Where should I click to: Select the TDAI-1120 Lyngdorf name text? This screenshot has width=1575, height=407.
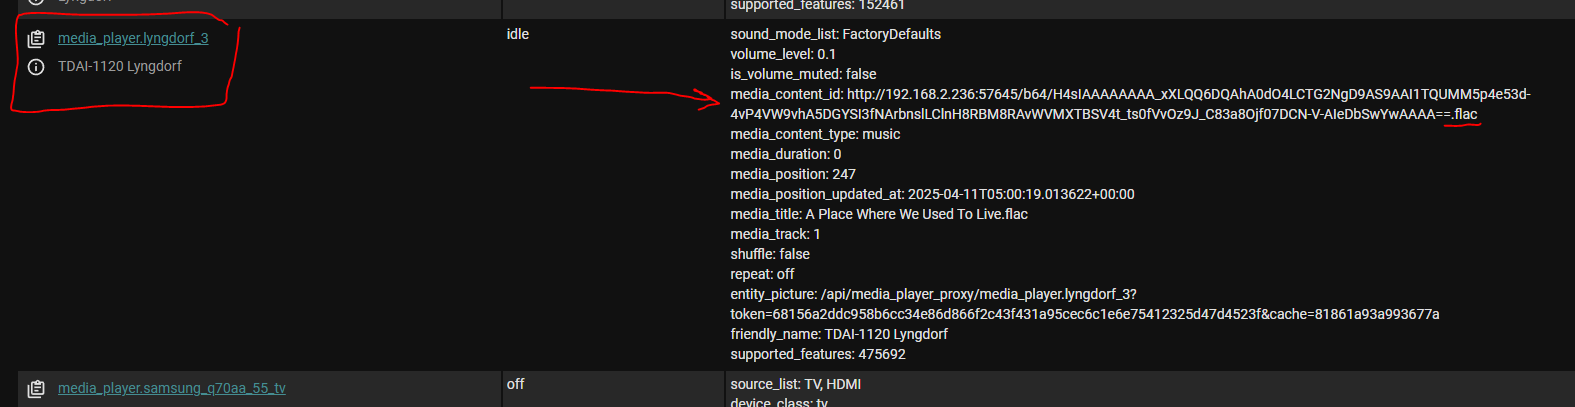[x=120, y=66]
